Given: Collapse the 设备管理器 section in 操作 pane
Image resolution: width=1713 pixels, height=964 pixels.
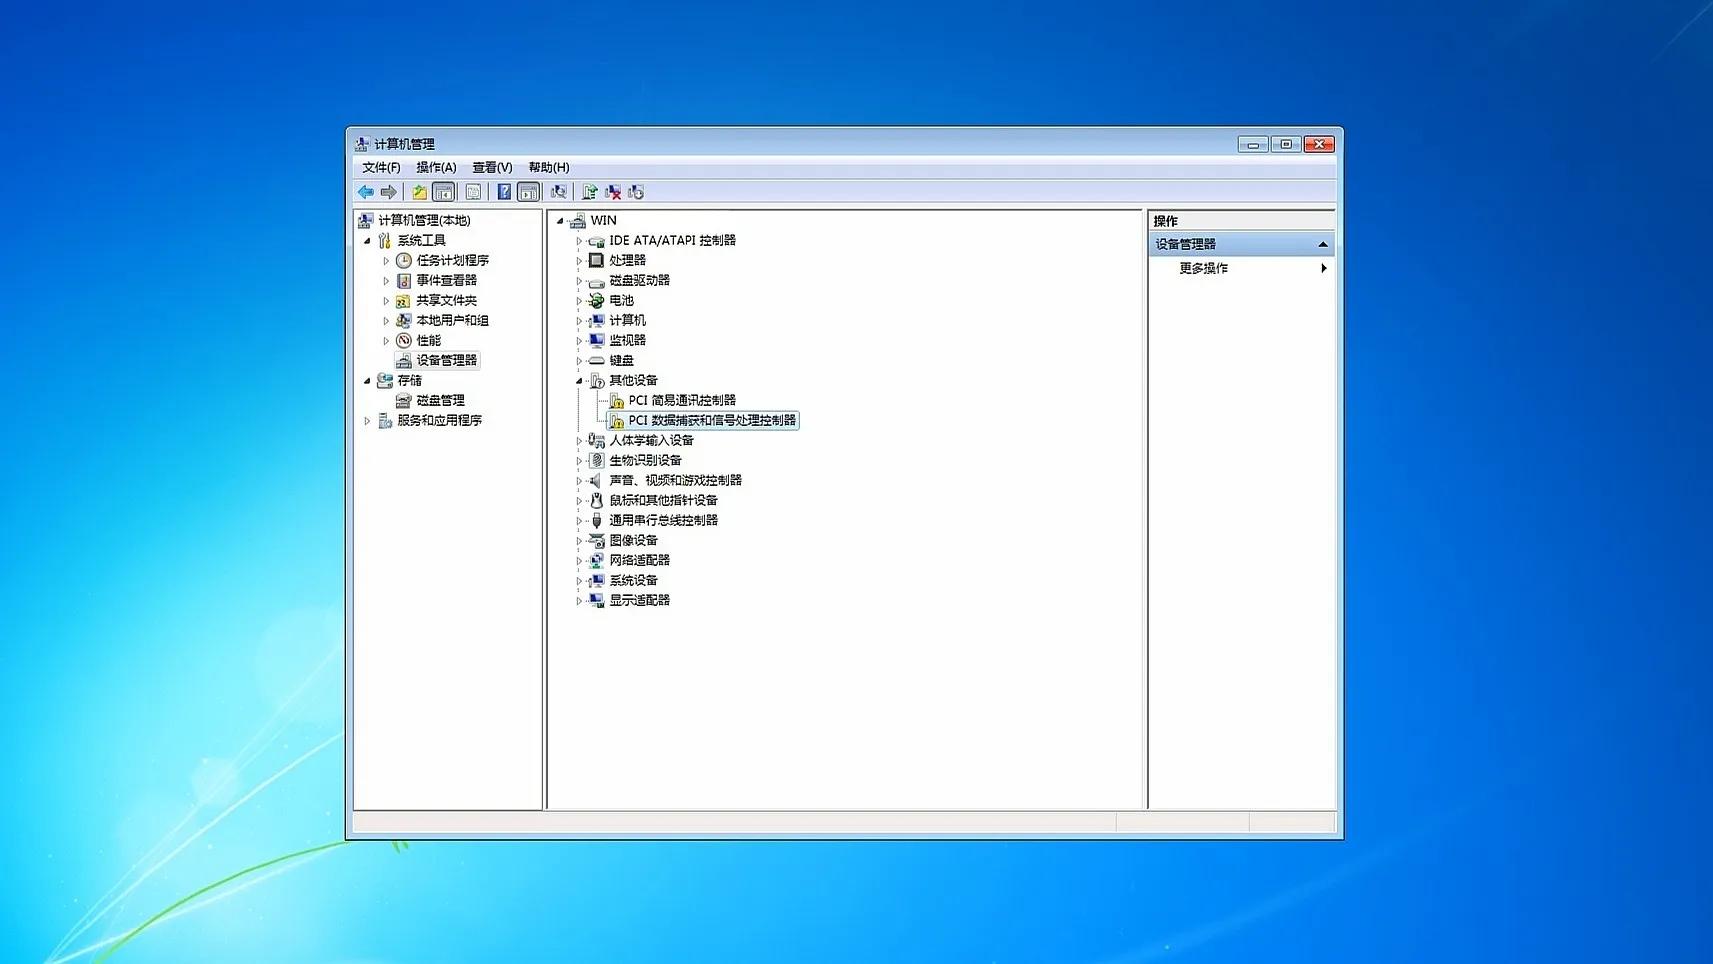Looking at the screenshot, I should coord(1323,244).
